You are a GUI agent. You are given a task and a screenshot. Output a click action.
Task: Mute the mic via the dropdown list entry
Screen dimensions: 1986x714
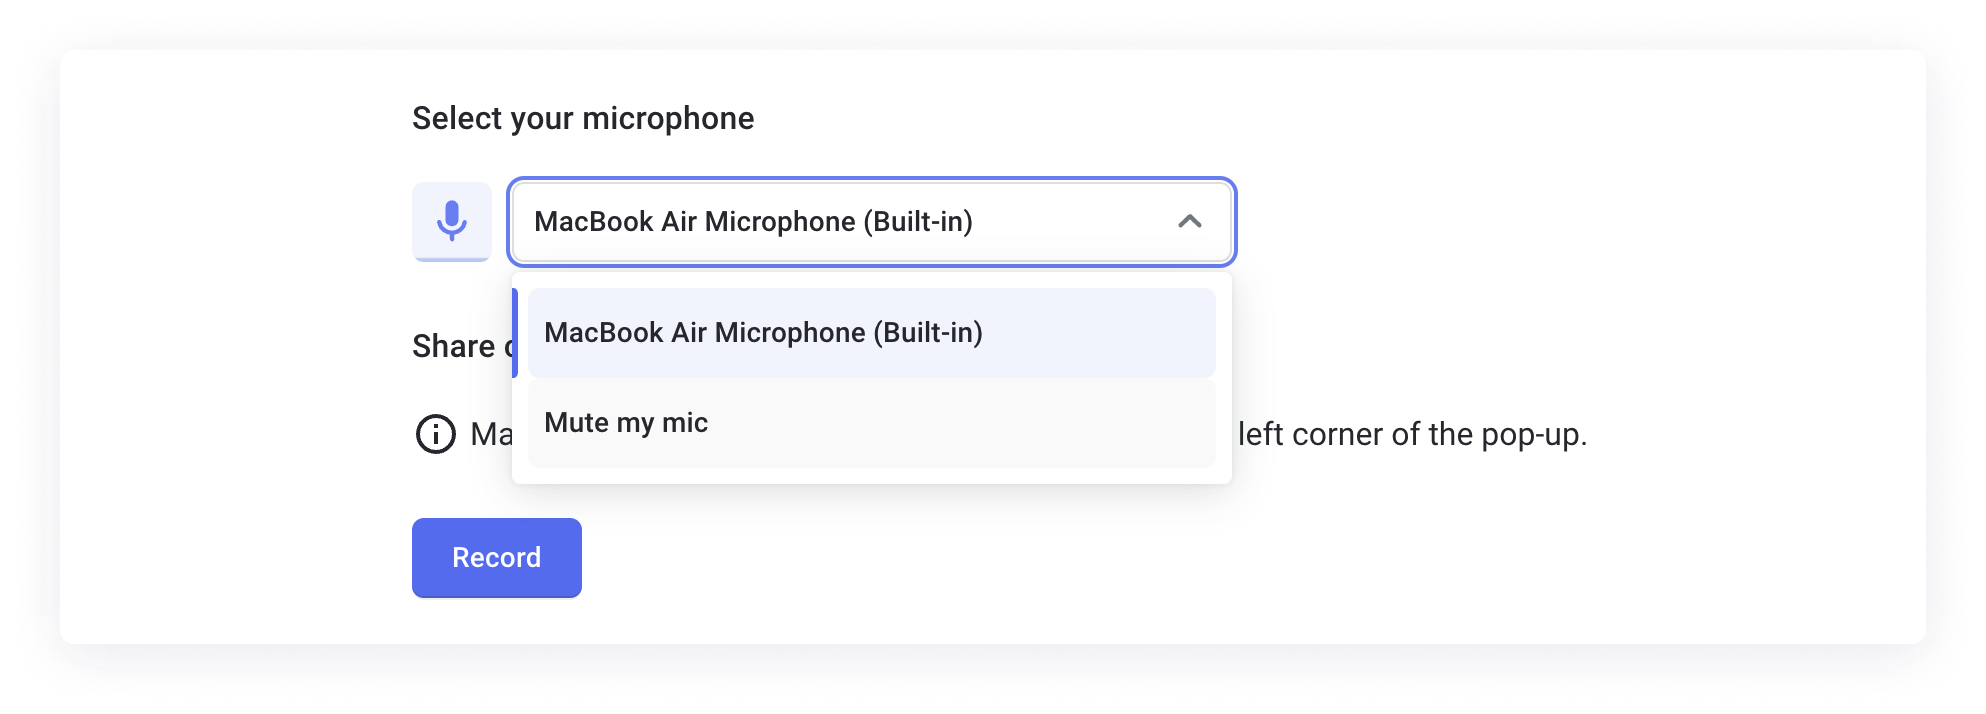tap(626, 423)
